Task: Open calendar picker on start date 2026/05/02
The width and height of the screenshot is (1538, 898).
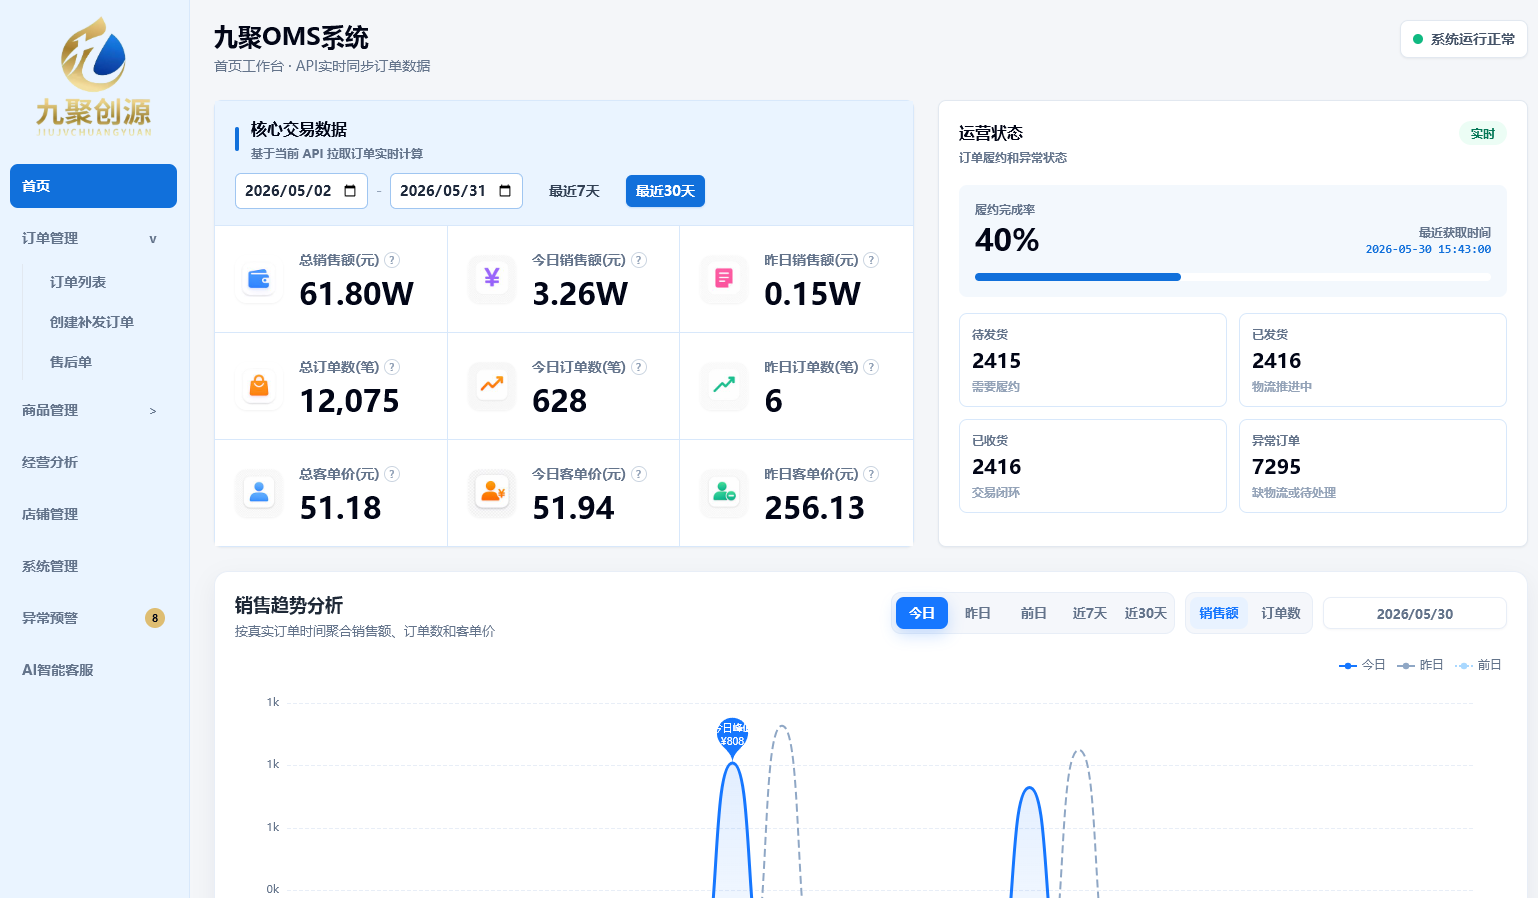Action: click(350, 191)
